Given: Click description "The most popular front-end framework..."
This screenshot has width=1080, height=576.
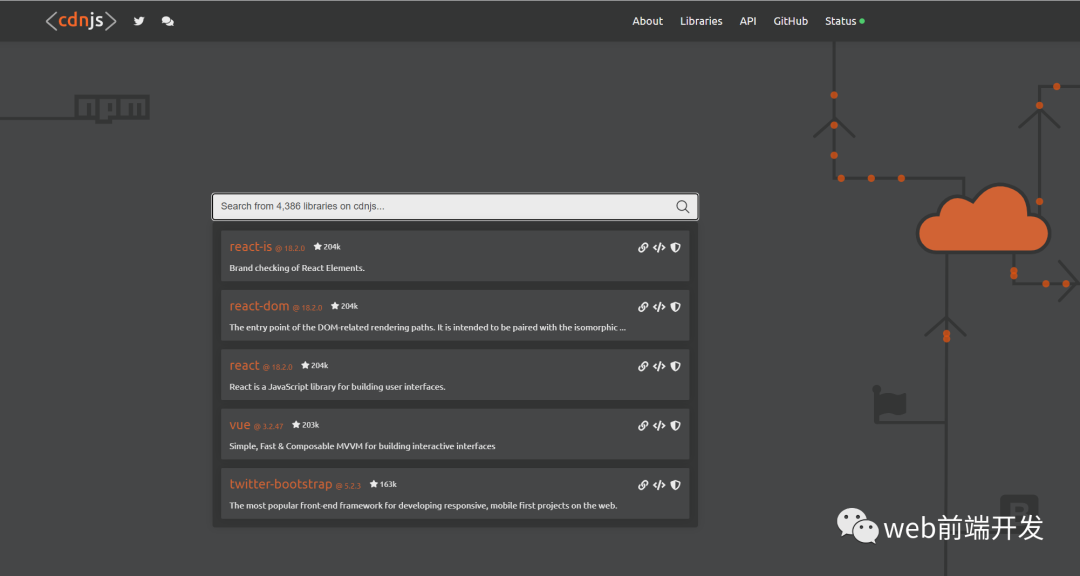Looking at the screenshot, I should point(423,506).
